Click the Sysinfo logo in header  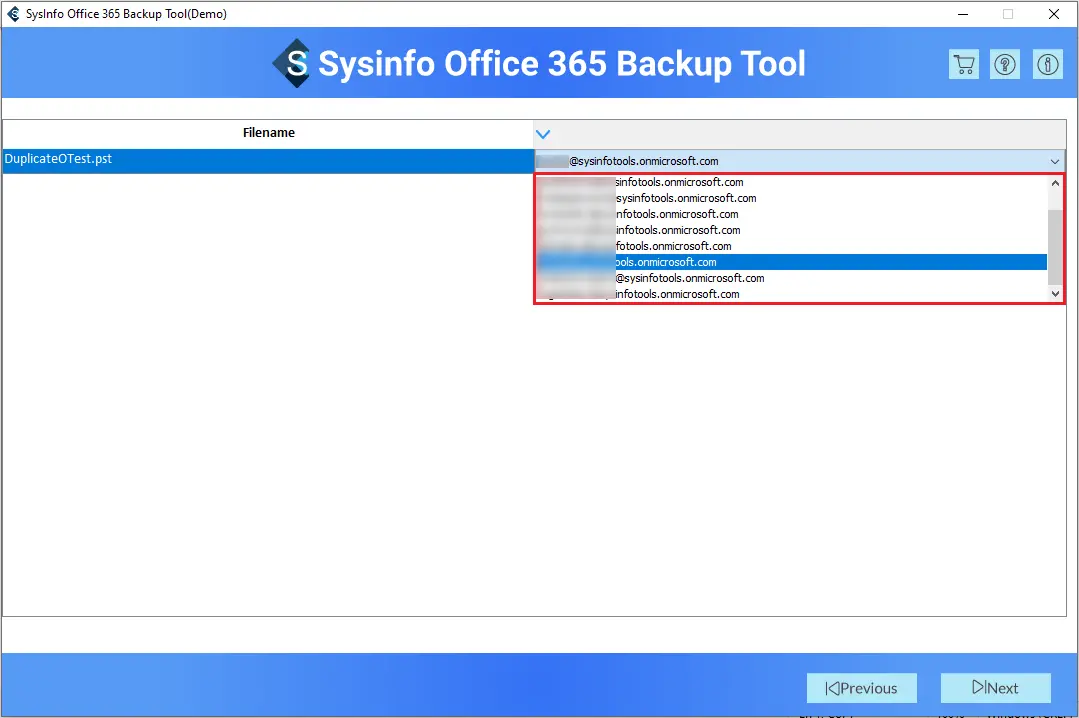pyautogui.click(x=291, y=63)
